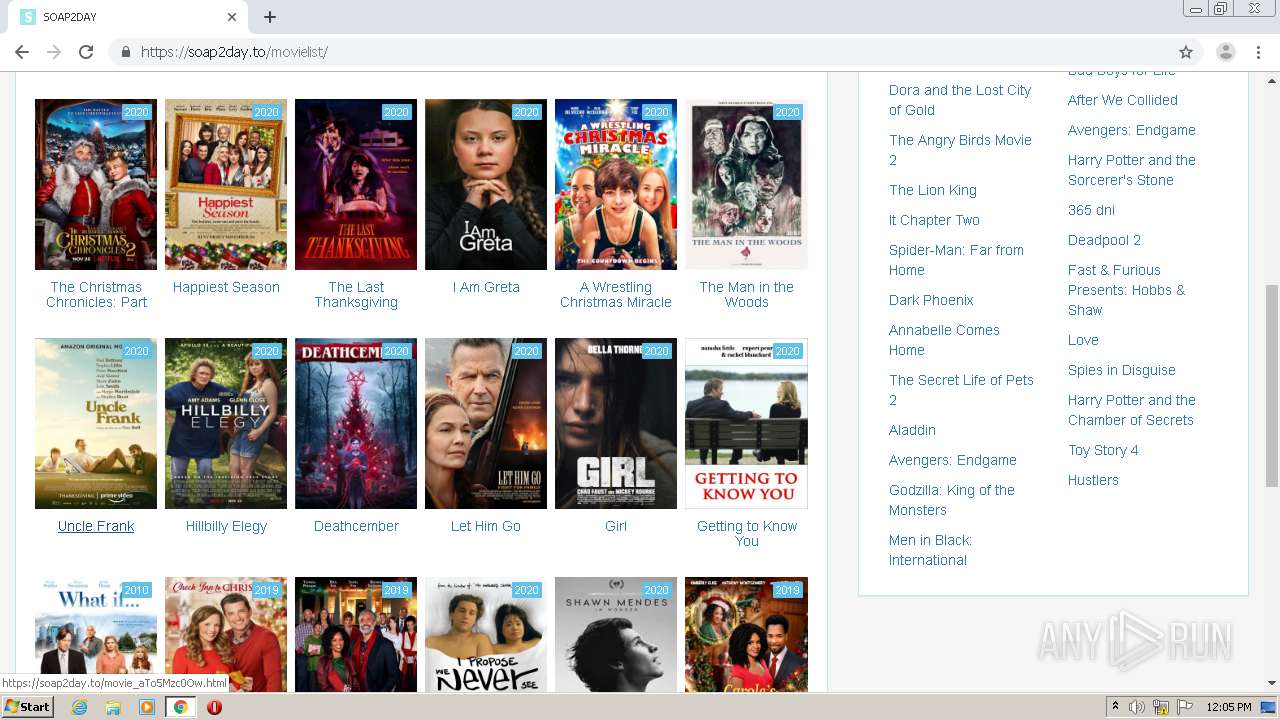Open 365 dni sidebar link
1280x720 pixels.
point(1091,210)
